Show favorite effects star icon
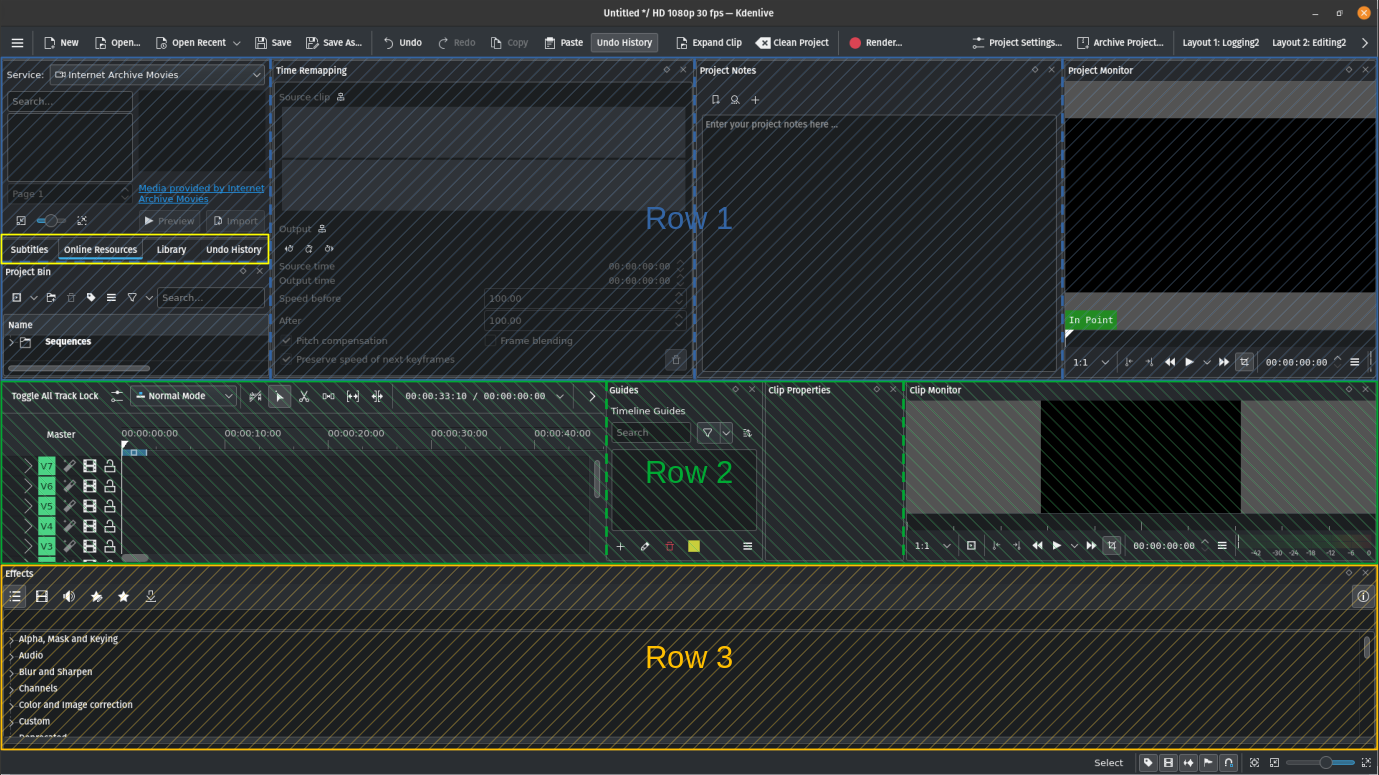This screenshot has height=775, width=1379. pyautogui.click(x=123, y=596)
